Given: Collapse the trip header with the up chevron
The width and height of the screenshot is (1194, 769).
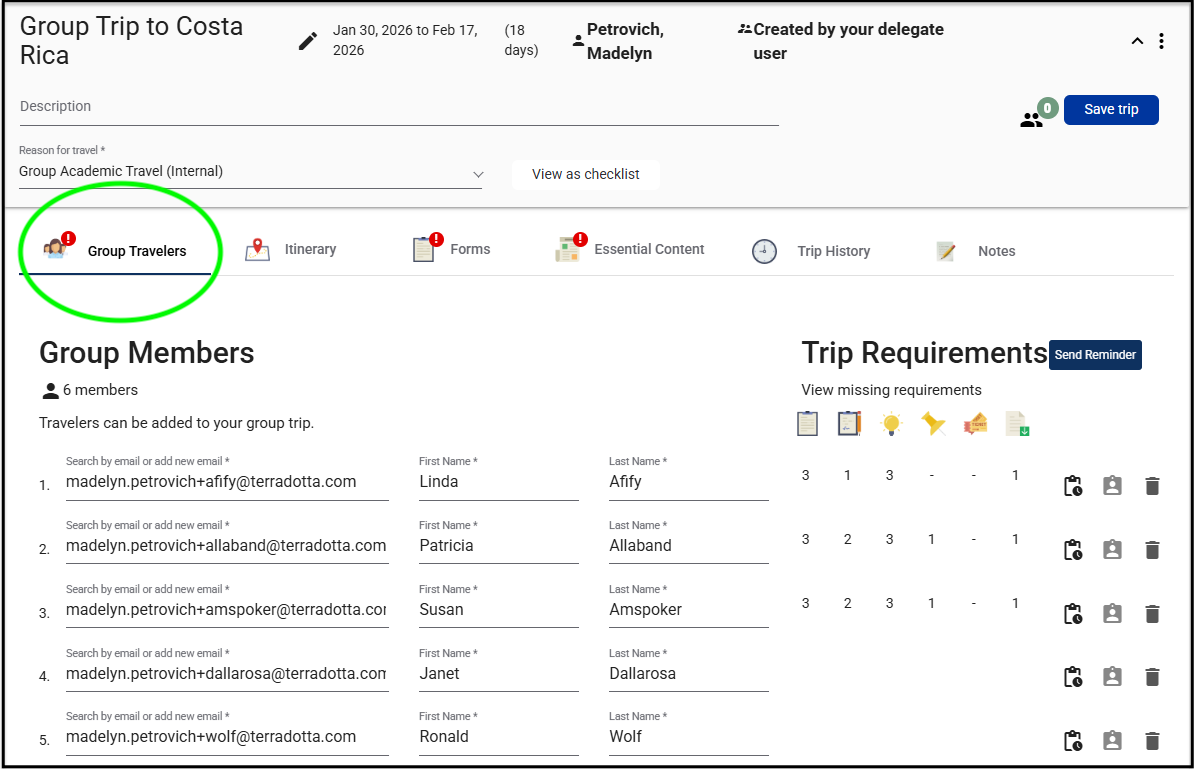Looking at the screenshot, I should [1137, 41].
